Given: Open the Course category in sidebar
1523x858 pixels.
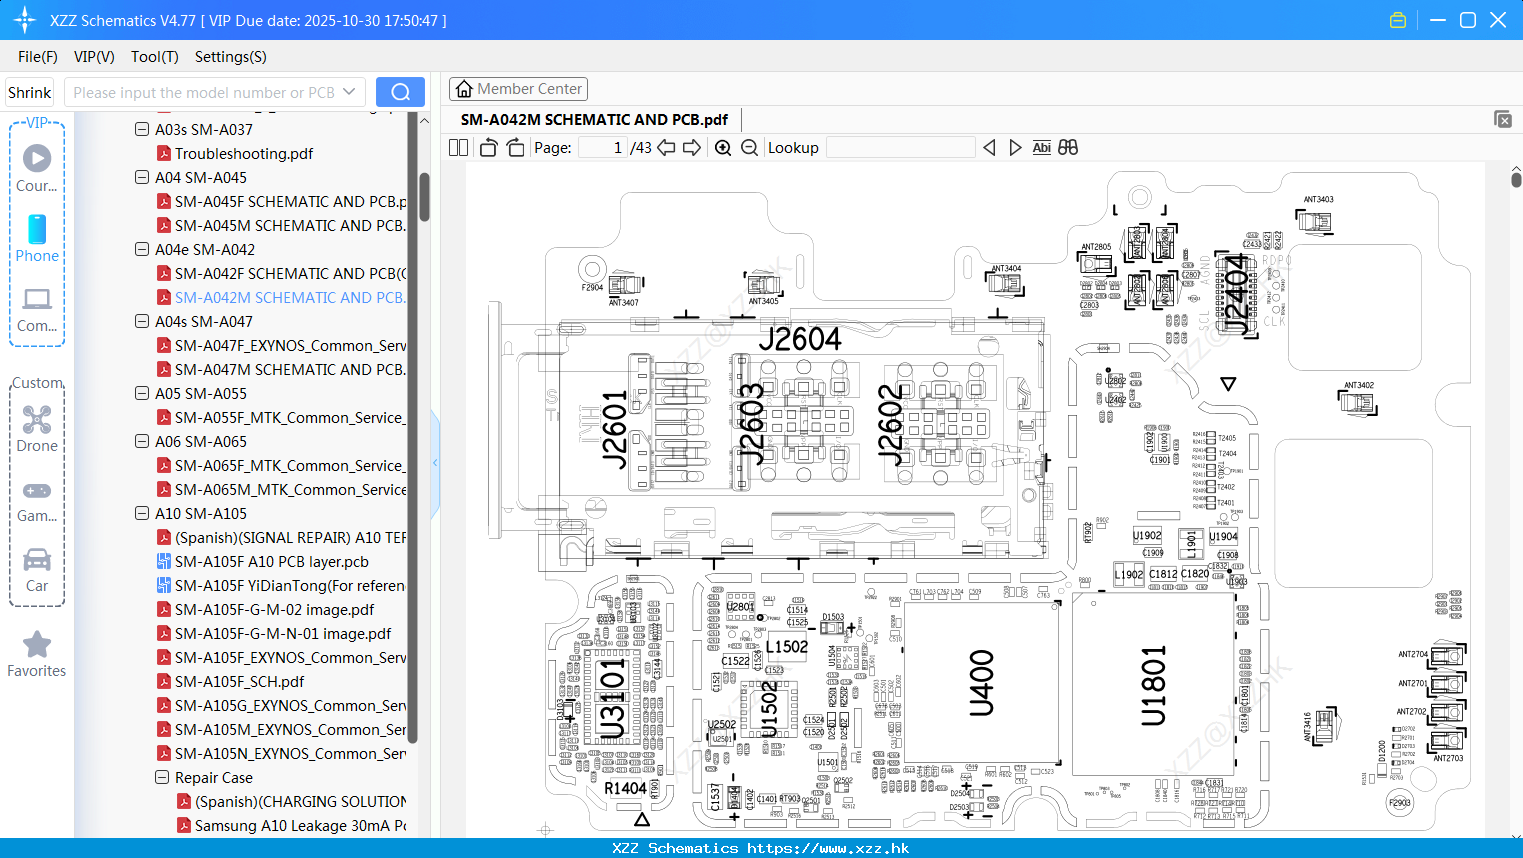Looking at the screenshot, I should coord(37,168).
